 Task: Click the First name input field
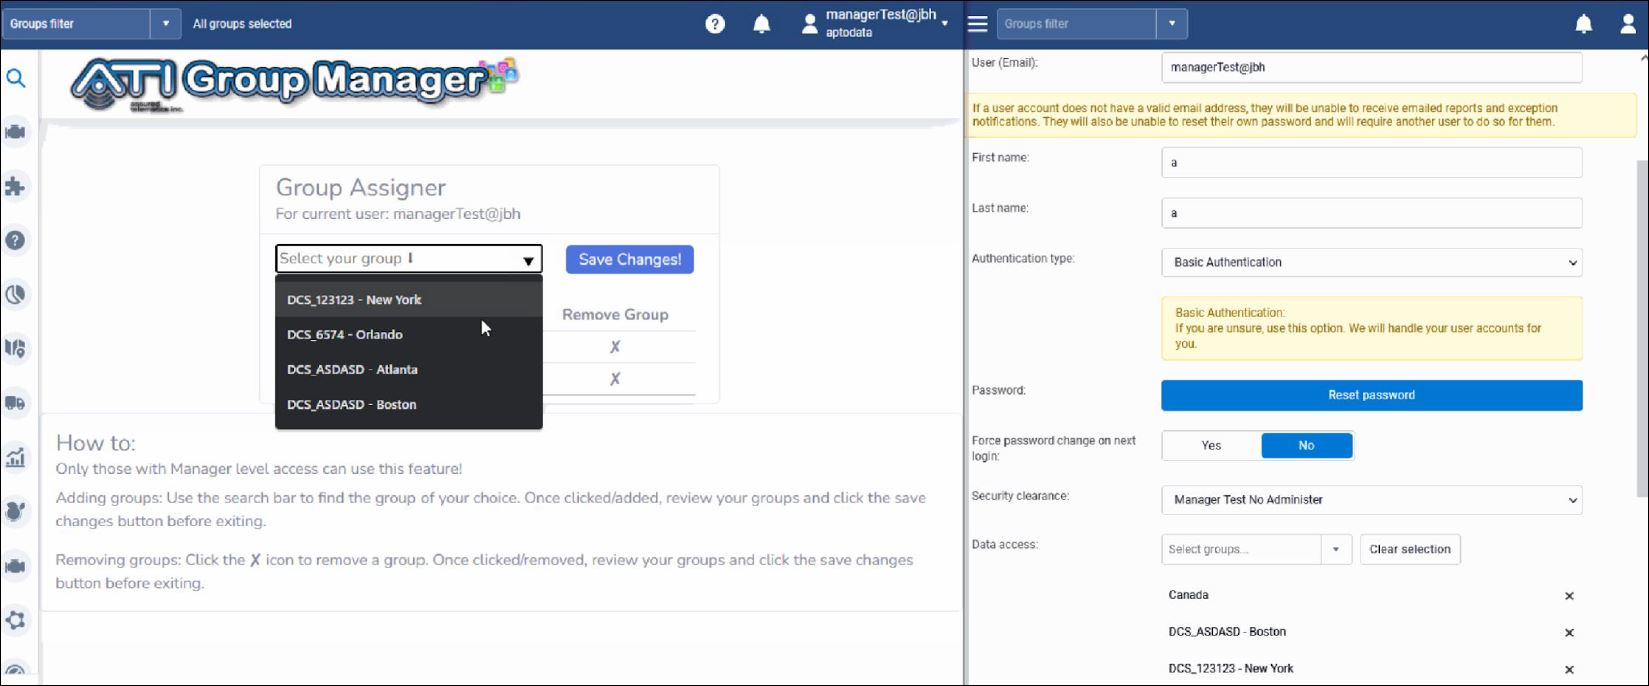(x=1371, y=163)
